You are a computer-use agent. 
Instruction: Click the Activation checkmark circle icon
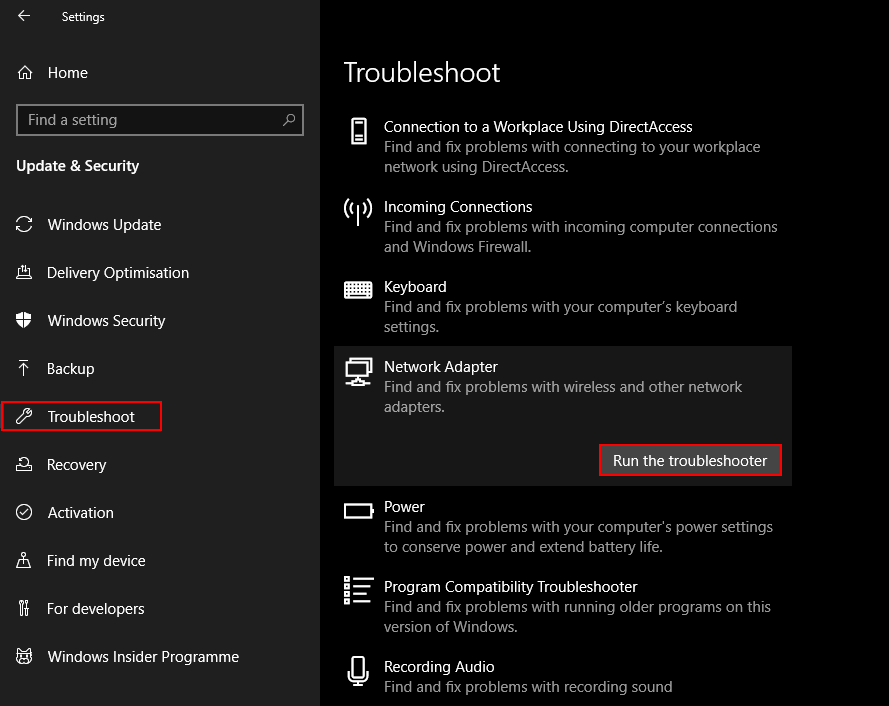pyautogui.click(x=24, y=512)
